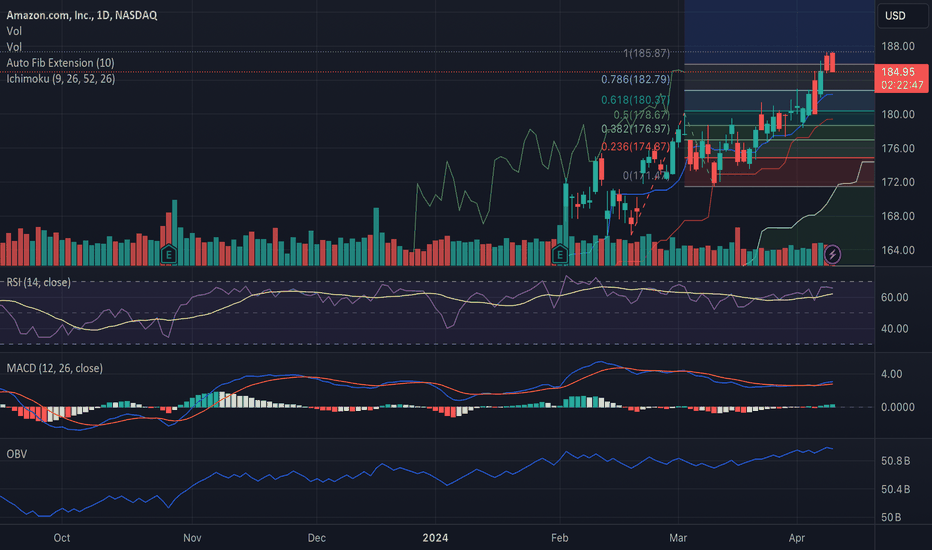Click the Apr label on time axis
This screenshot has width=932, height=550.
tap(796, 538)
